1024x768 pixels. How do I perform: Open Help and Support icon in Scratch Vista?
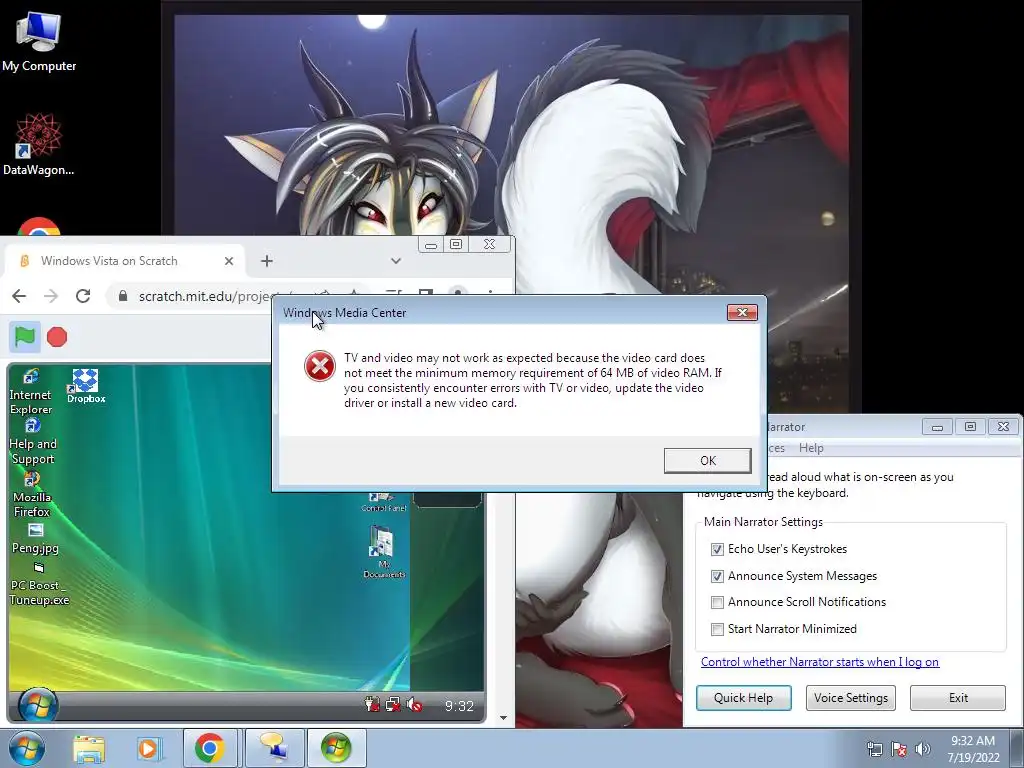[x=33, y=442]
